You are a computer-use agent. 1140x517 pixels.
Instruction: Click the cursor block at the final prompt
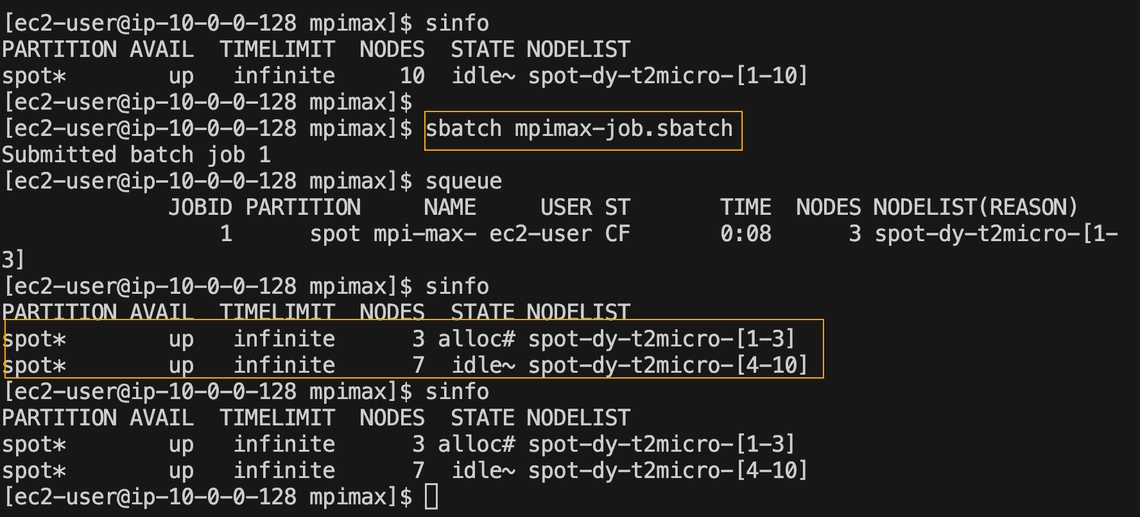(x=431, y=496)
